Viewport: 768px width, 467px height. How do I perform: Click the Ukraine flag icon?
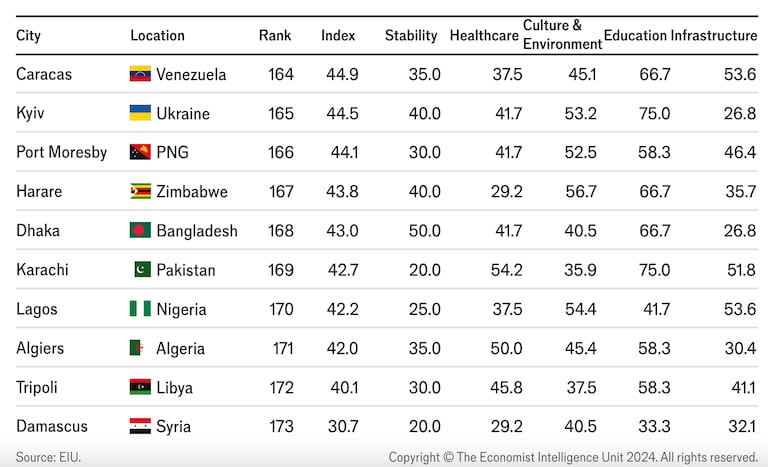[x=140, y=113]
